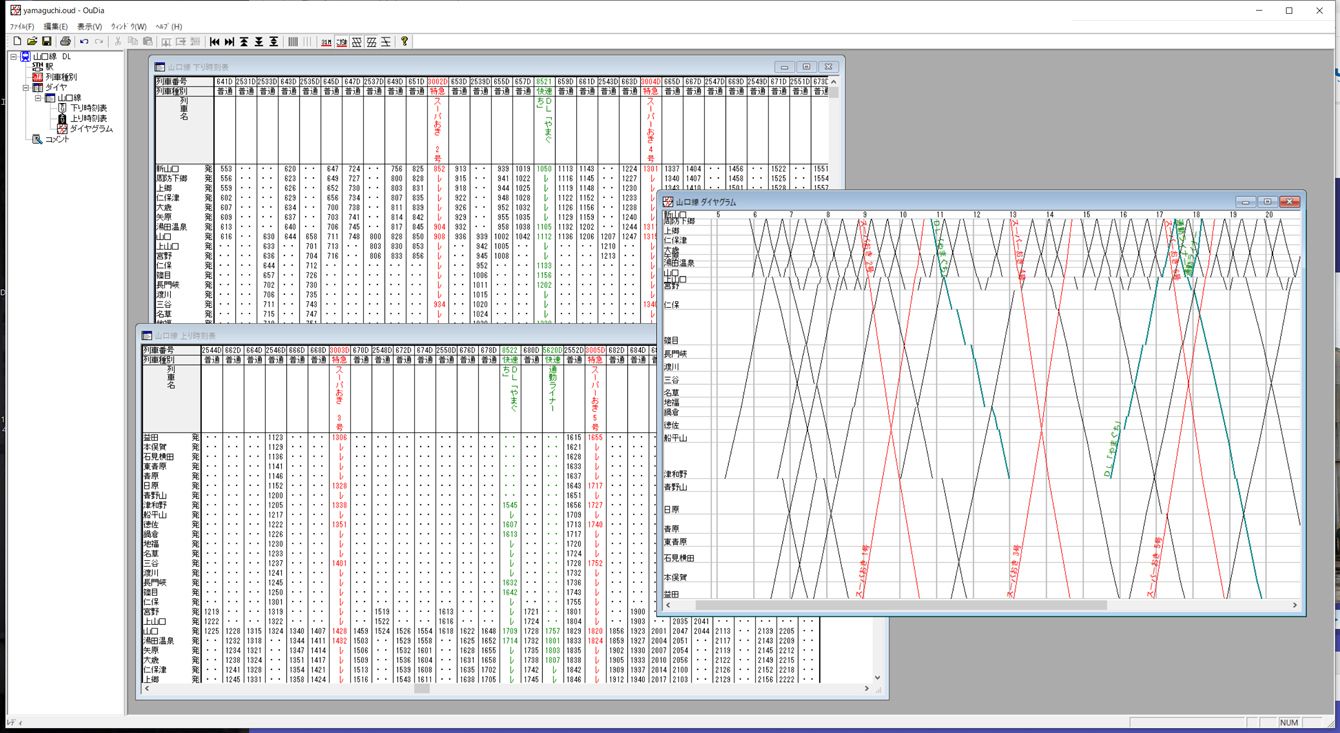Save the timetable with the floppy icon
The image size is (1340, 733).
tap(46, 41)
